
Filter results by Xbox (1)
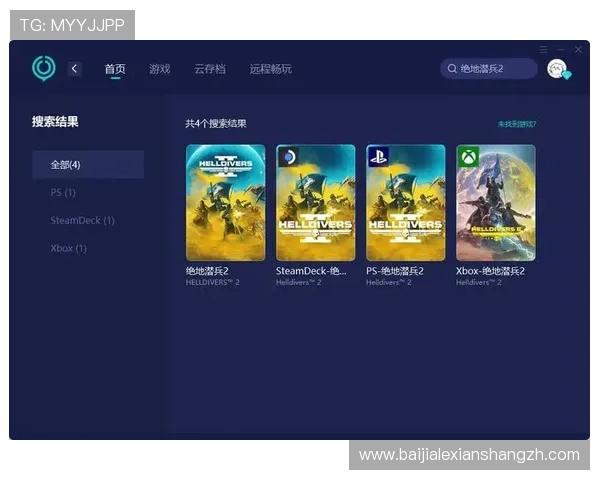pos(69,248)
